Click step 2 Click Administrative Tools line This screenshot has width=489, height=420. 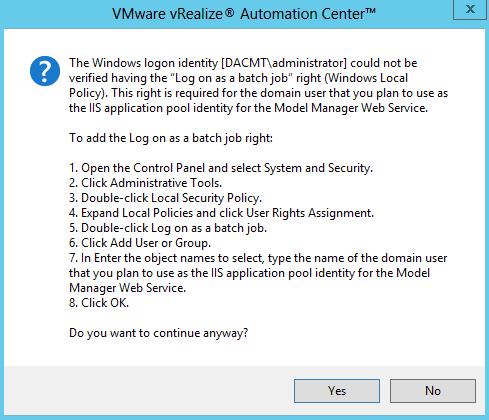(x=145, y=183)
